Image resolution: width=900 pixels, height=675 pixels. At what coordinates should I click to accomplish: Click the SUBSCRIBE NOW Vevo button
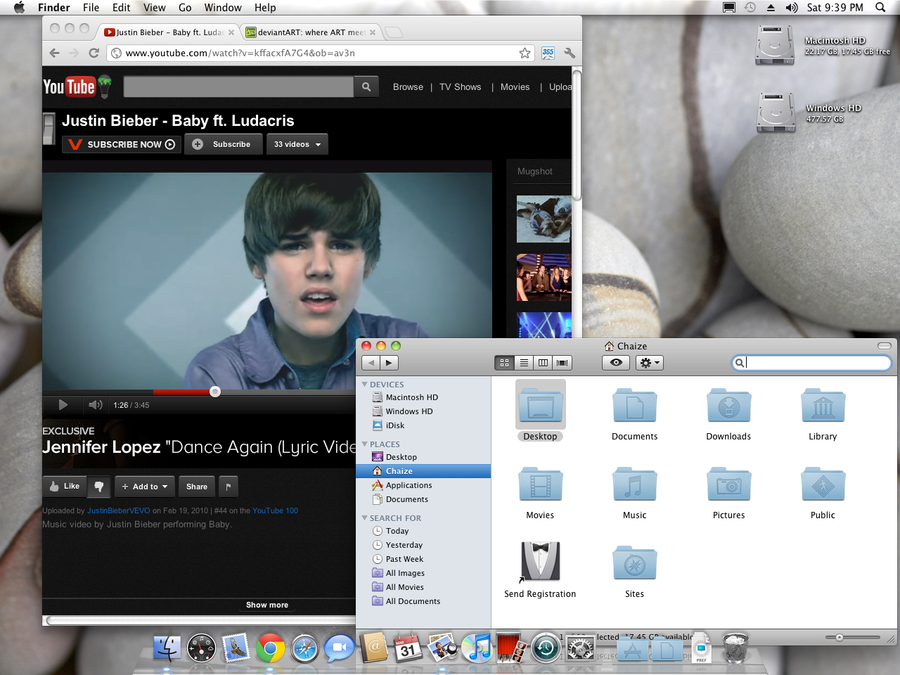tap(122, 144)
